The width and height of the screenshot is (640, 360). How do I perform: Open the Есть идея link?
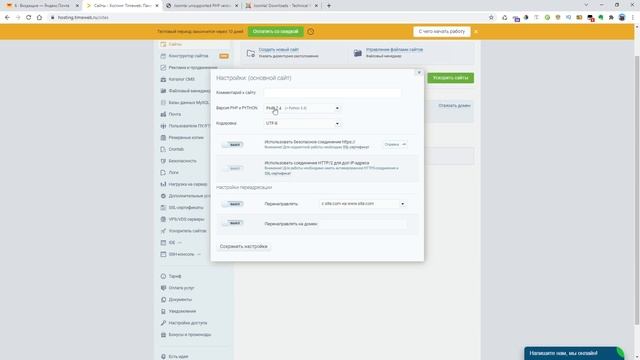coord(178,356)
